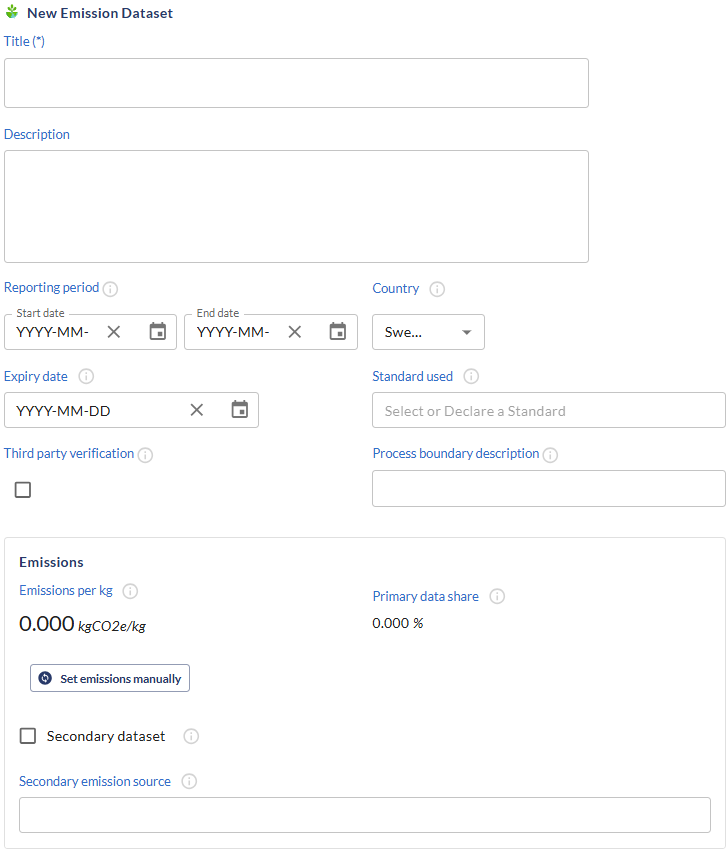Viewport: 728px width, 853px height.
Task: Clear the Start date field
Action: 114,332
